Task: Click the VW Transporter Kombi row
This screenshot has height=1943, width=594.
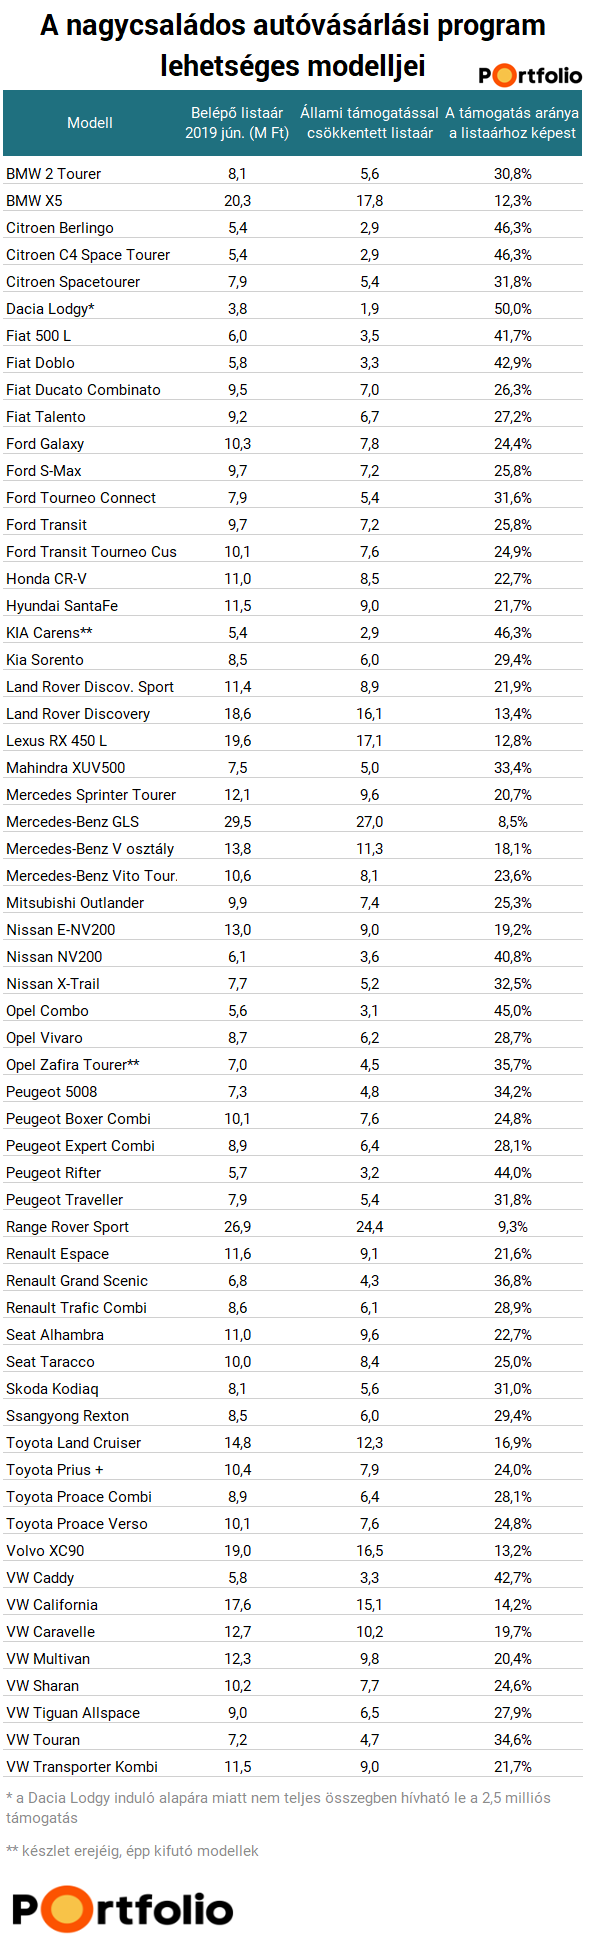Action: (293, 1767)
